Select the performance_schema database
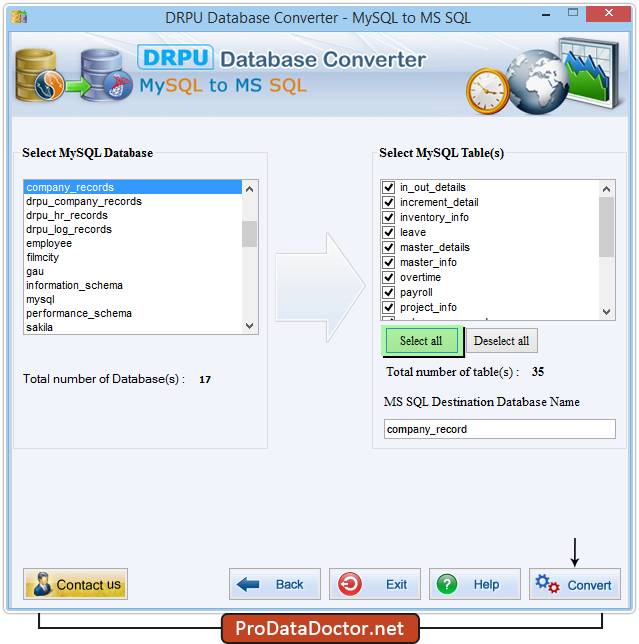639x644 pixels. [133, 313]
